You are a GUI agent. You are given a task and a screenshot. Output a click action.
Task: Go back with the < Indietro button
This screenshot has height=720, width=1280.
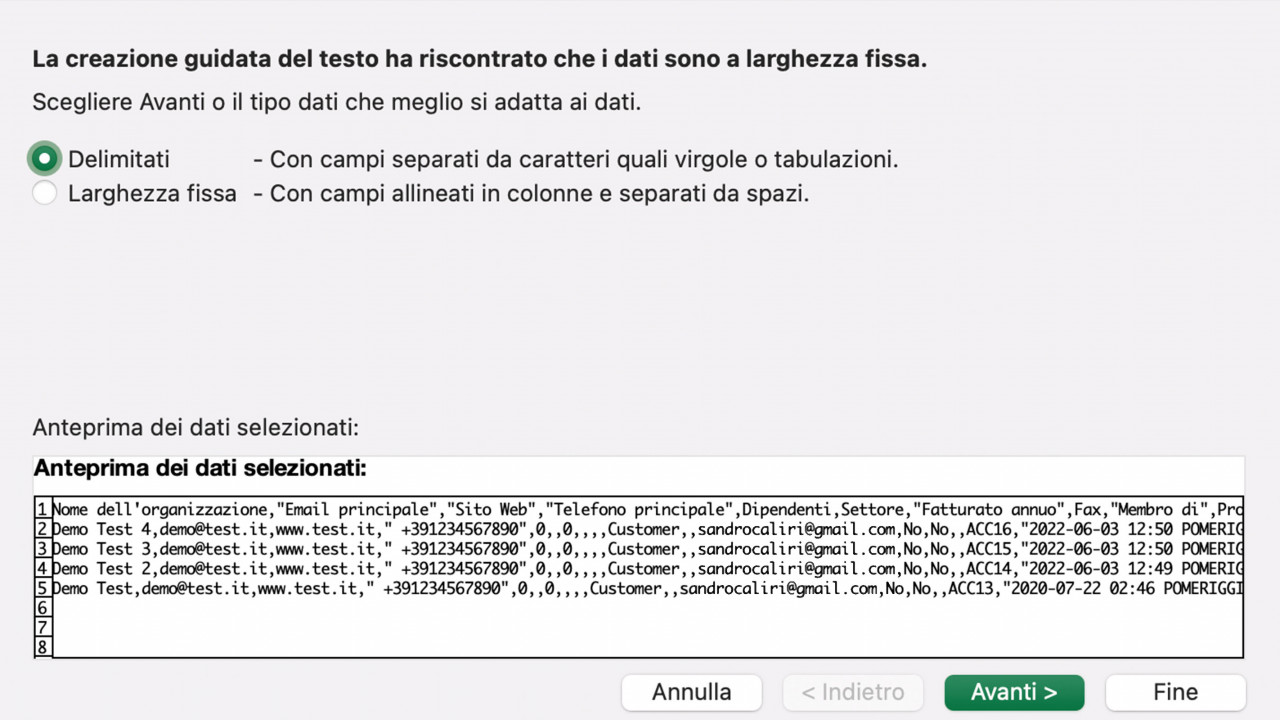click(x=853, y=692)
